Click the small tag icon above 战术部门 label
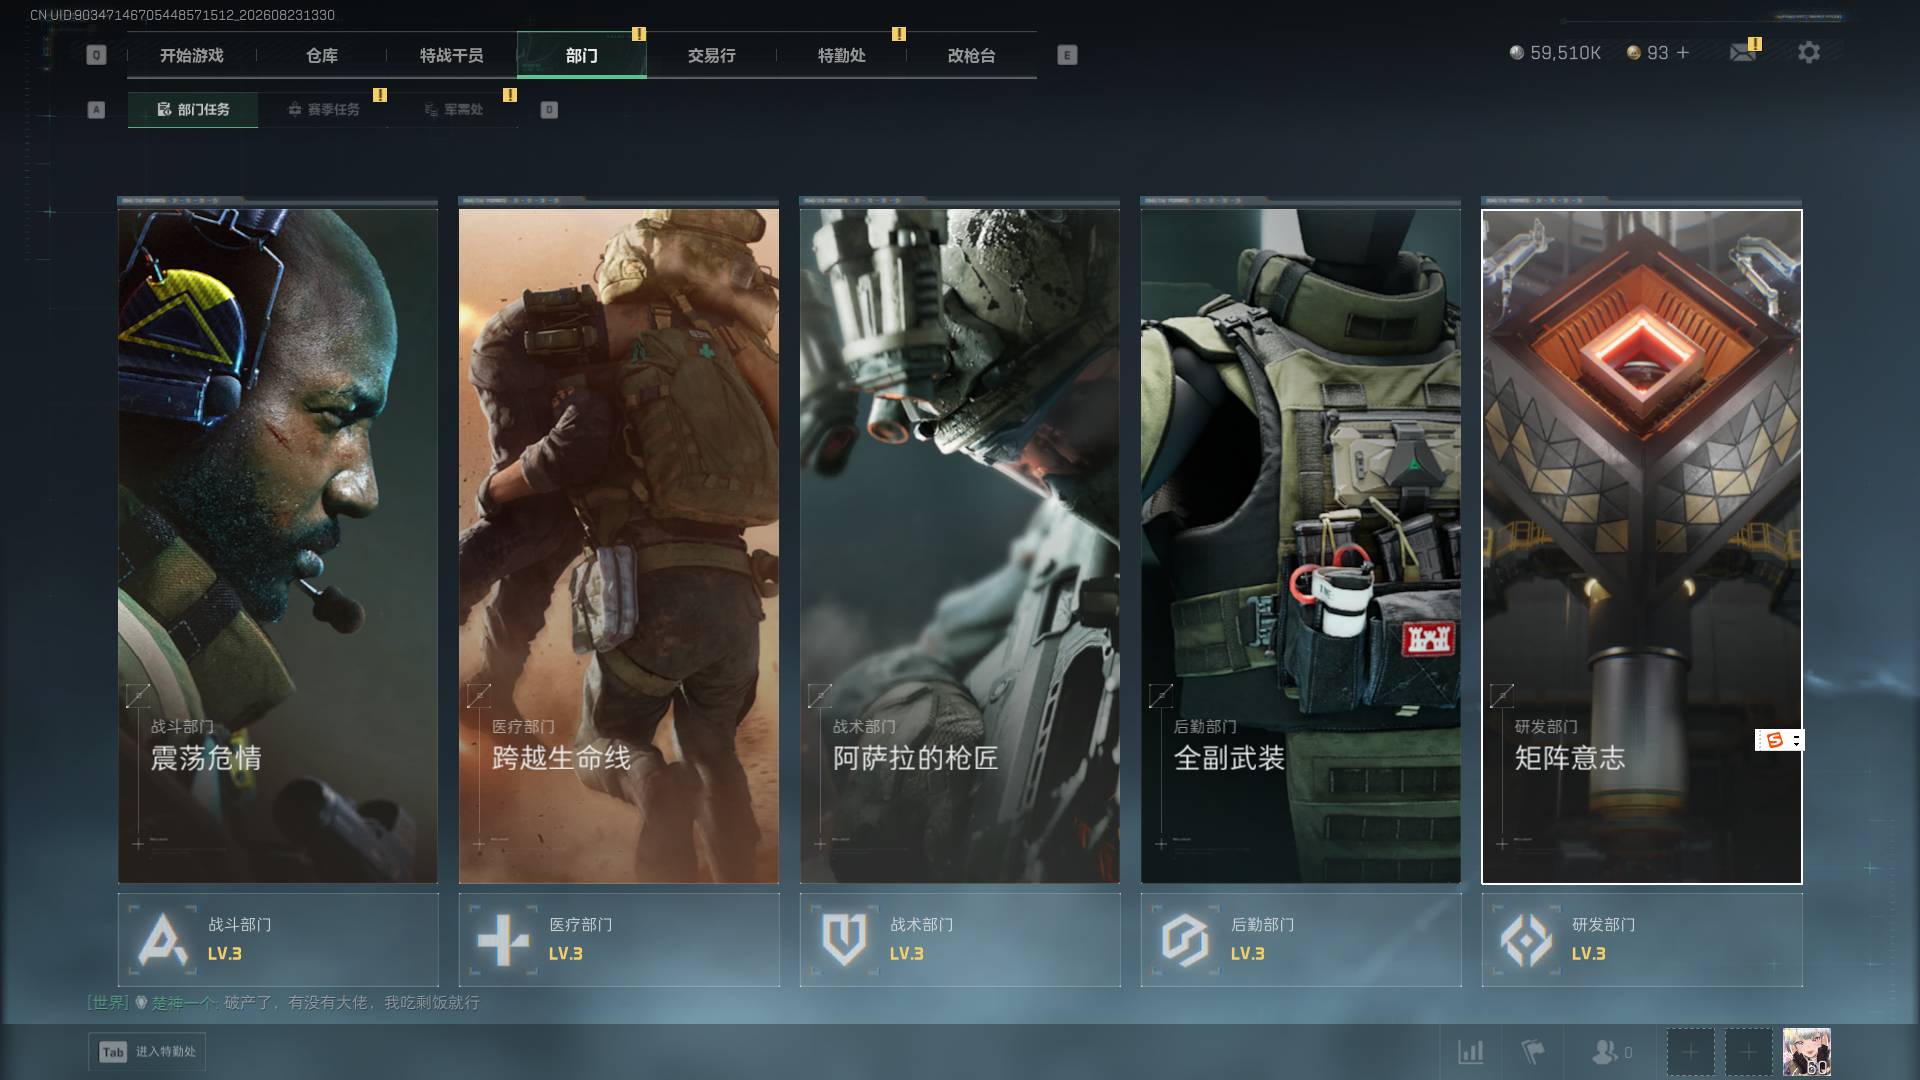 (820, 695)
